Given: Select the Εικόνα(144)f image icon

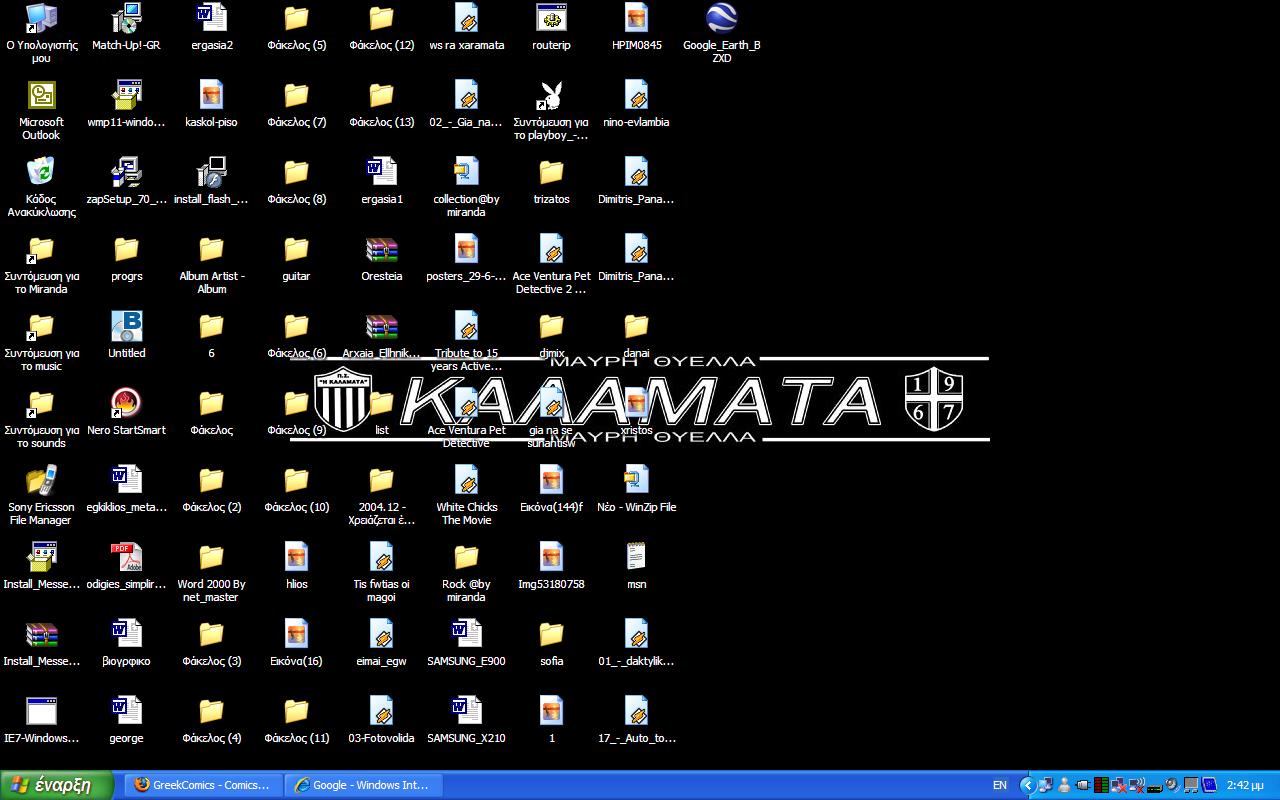Looking at the screenshot, I should pos(551,480).
